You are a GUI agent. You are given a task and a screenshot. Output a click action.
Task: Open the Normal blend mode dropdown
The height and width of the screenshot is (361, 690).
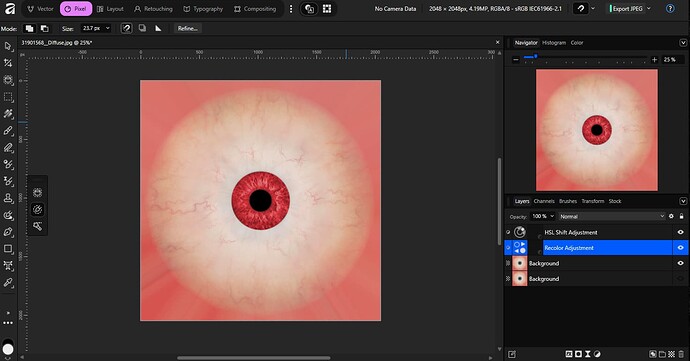tap(612, 216)
